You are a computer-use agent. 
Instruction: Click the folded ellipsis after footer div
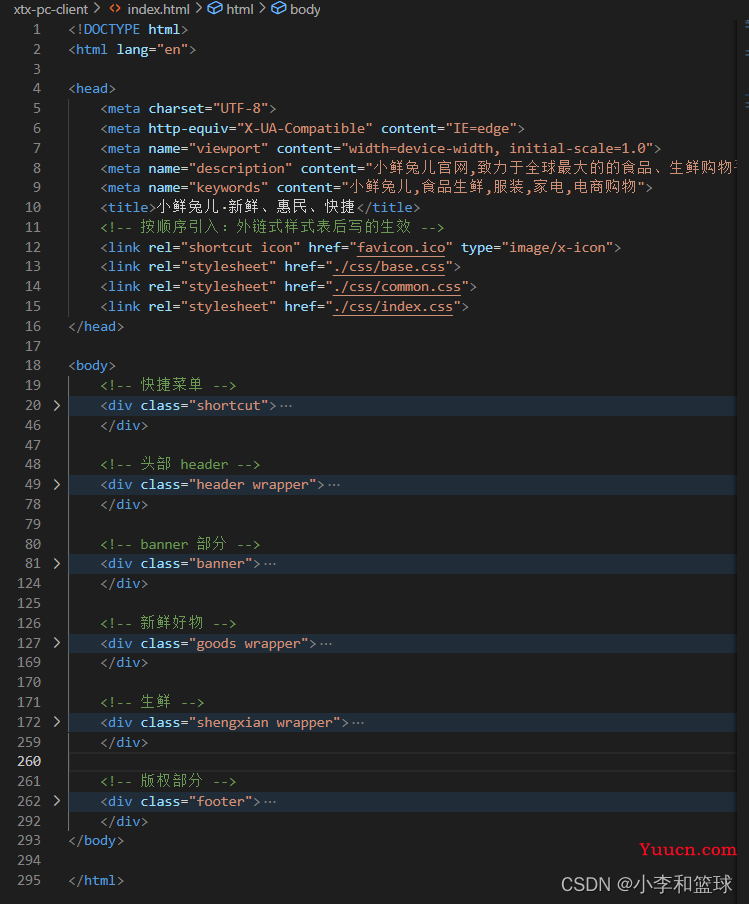point(270,801)
